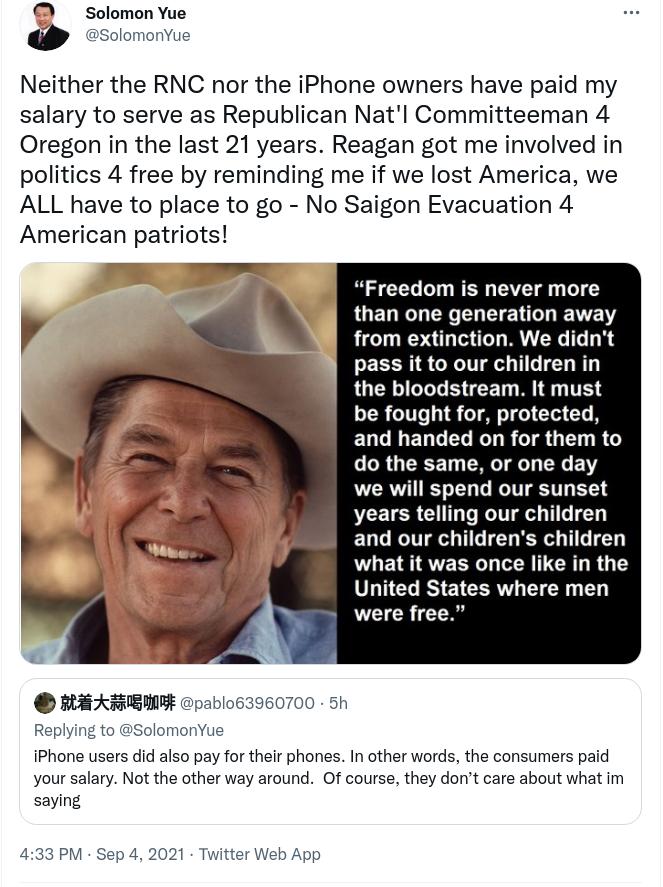663x887 pixels.
Task: Open the quoted tweet about iPhone users
Action: click(330, 751)
